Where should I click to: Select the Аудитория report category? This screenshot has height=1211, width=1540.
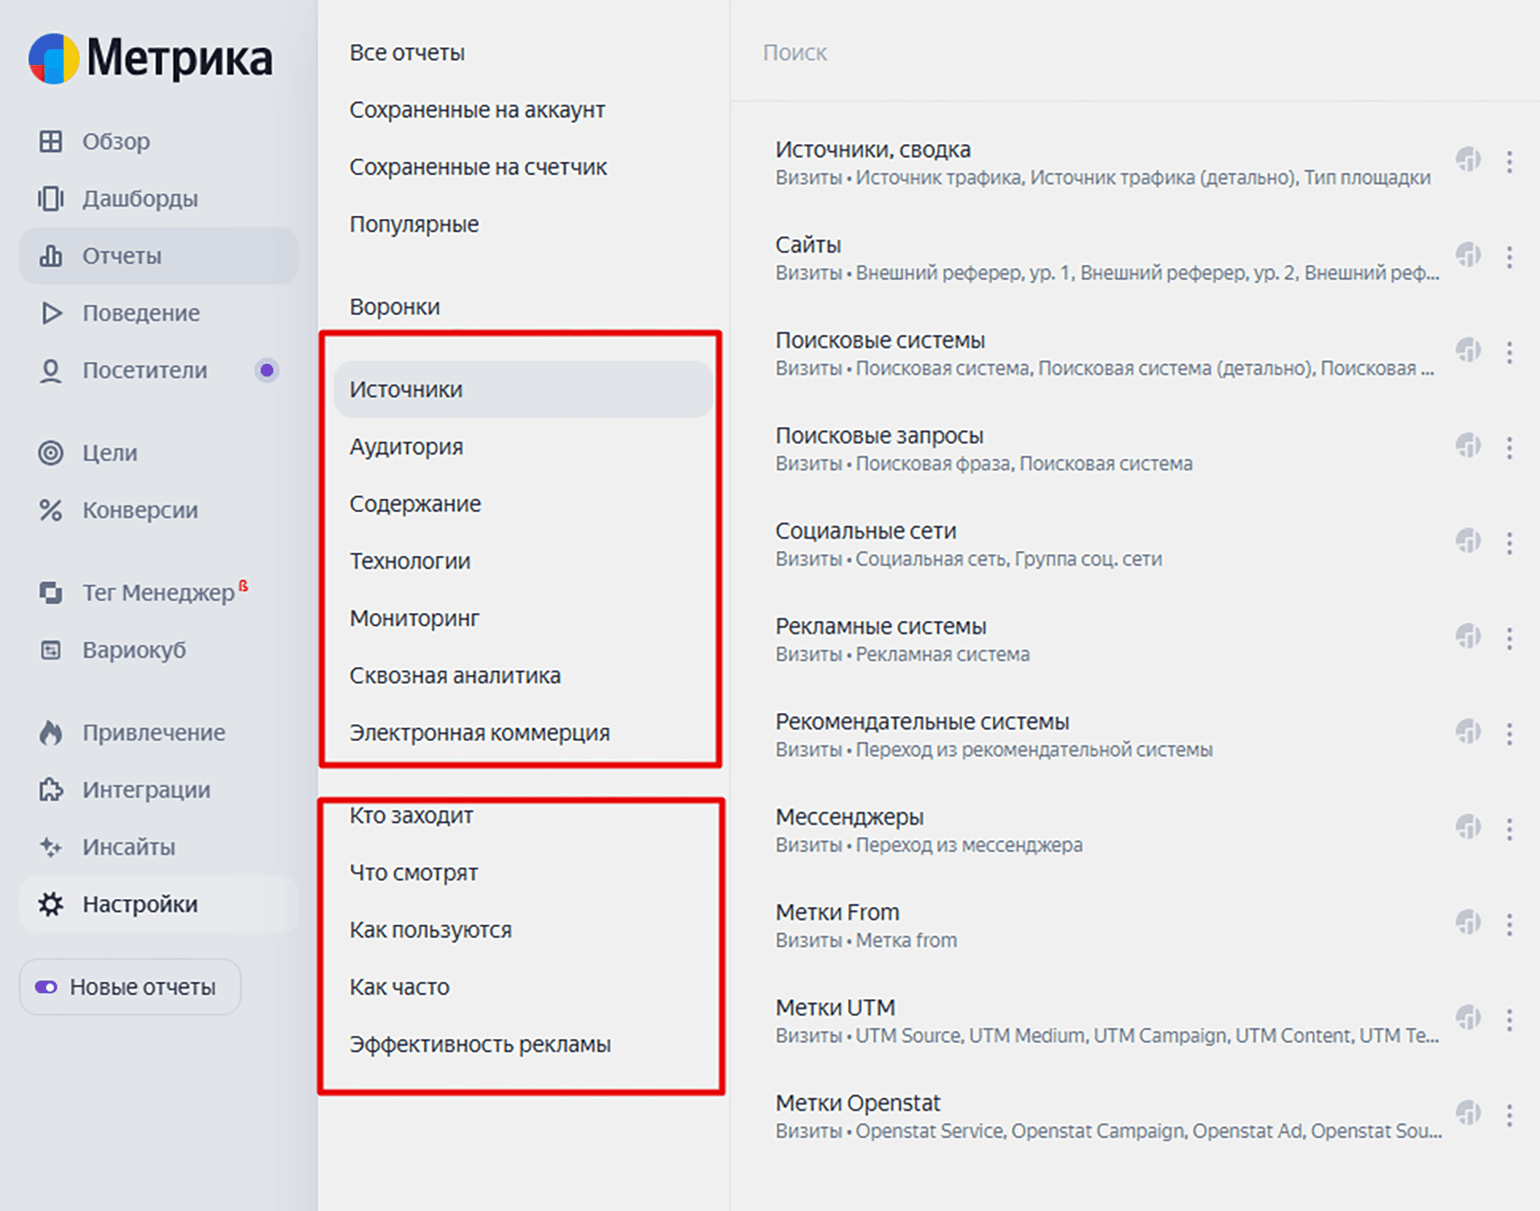click(x=406, y=447)
